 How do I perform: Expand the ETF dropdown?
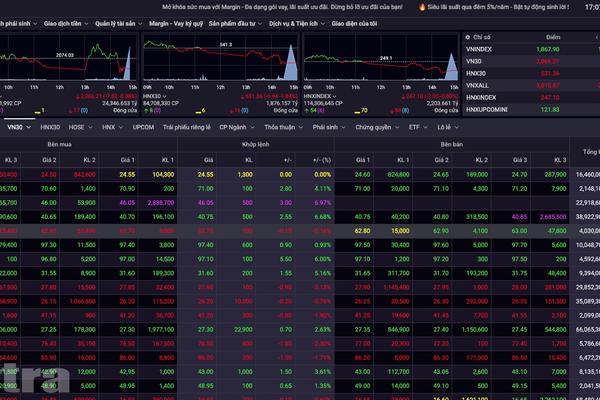[x=417, y=128]
